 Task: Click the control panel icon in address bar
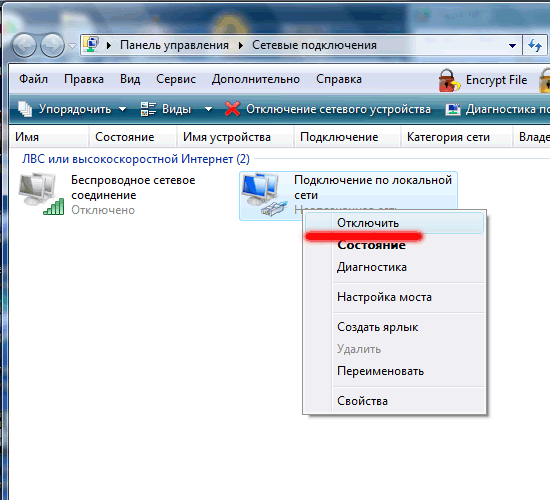click(91, 45)
